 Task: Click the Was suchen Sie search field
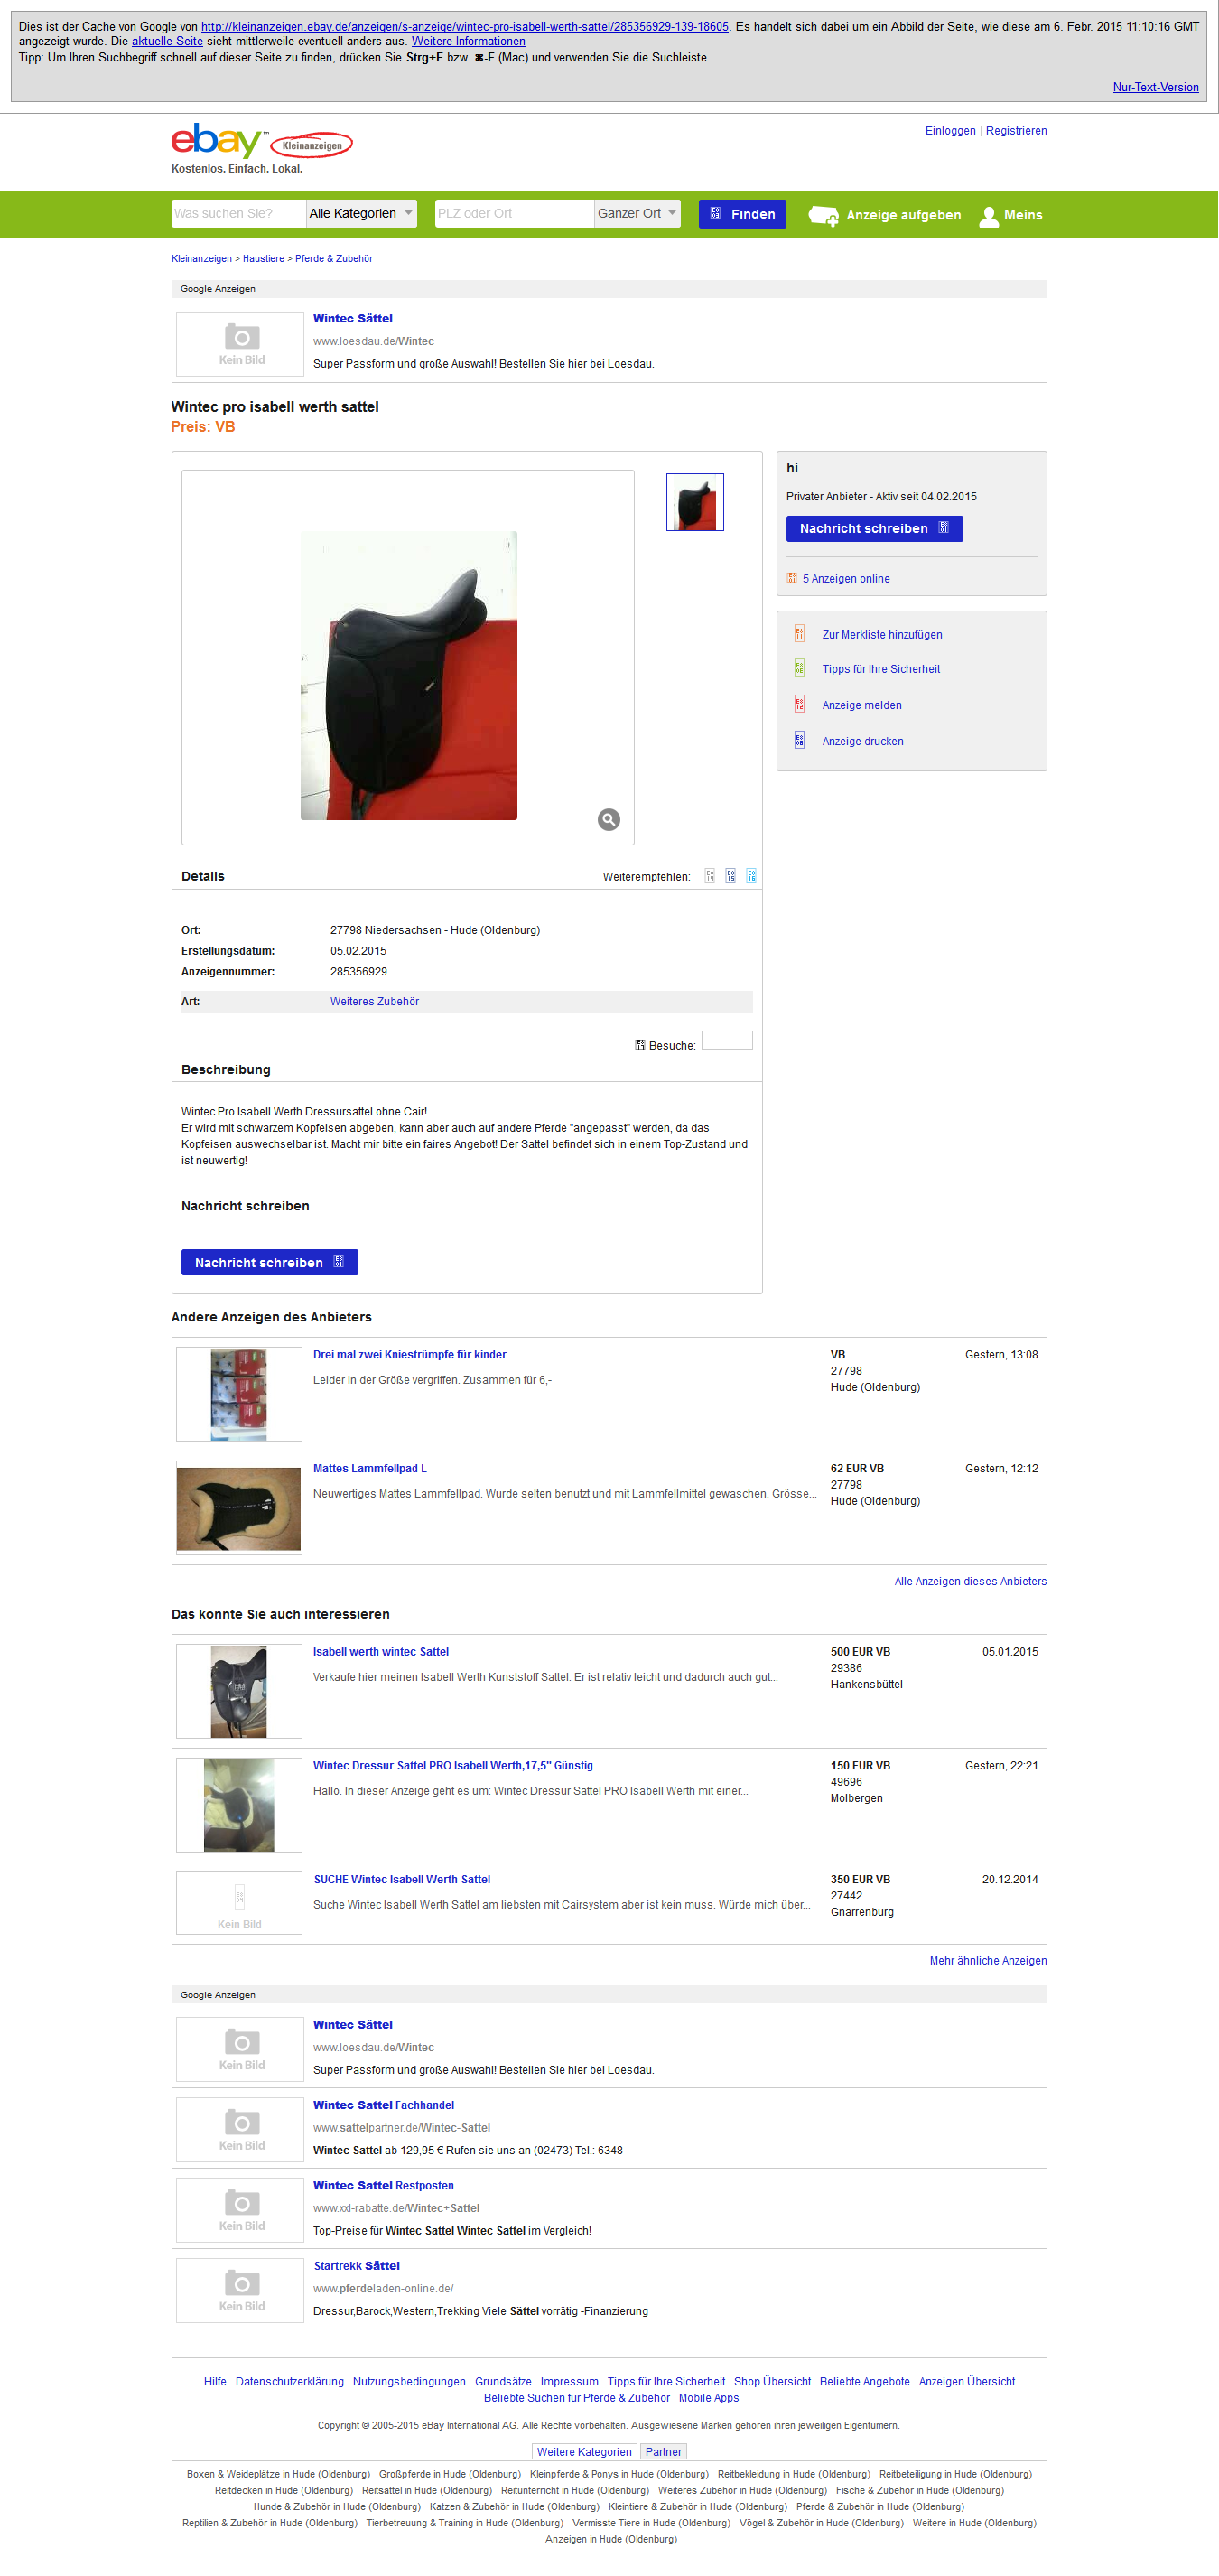[238, 213]
